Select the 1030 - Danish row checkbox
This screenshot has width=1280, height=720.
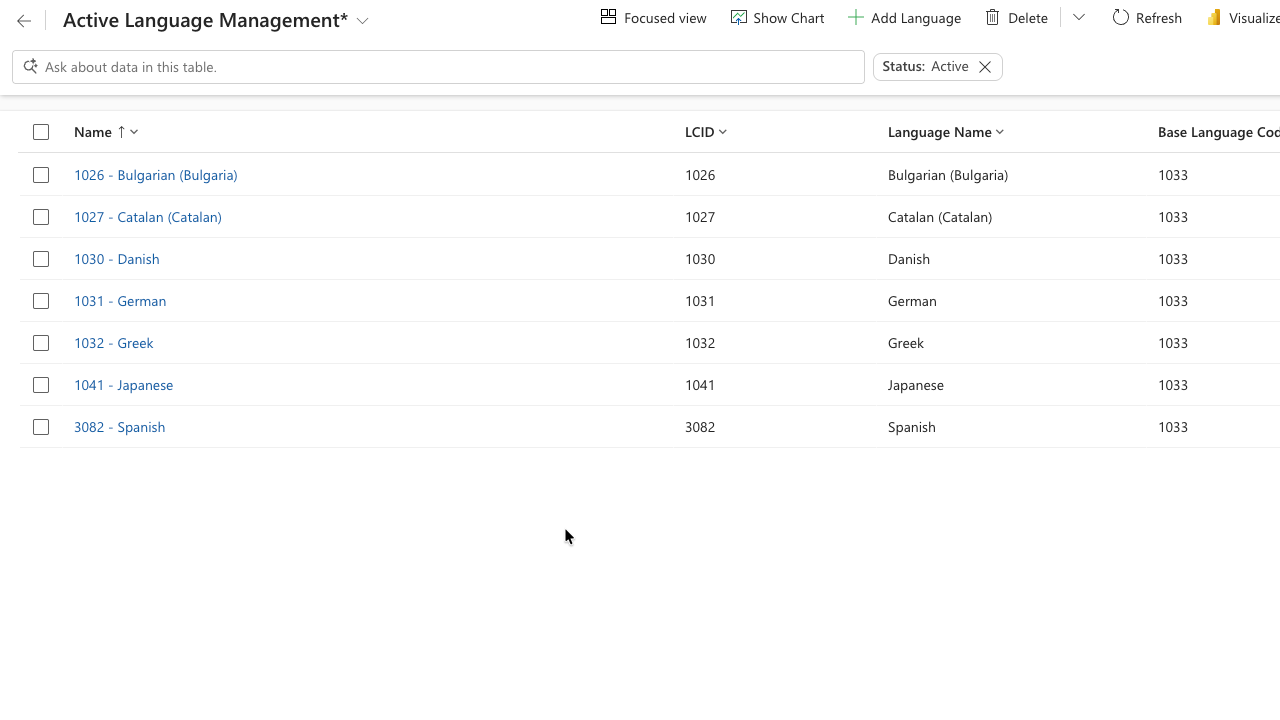(x=41, y=259)
